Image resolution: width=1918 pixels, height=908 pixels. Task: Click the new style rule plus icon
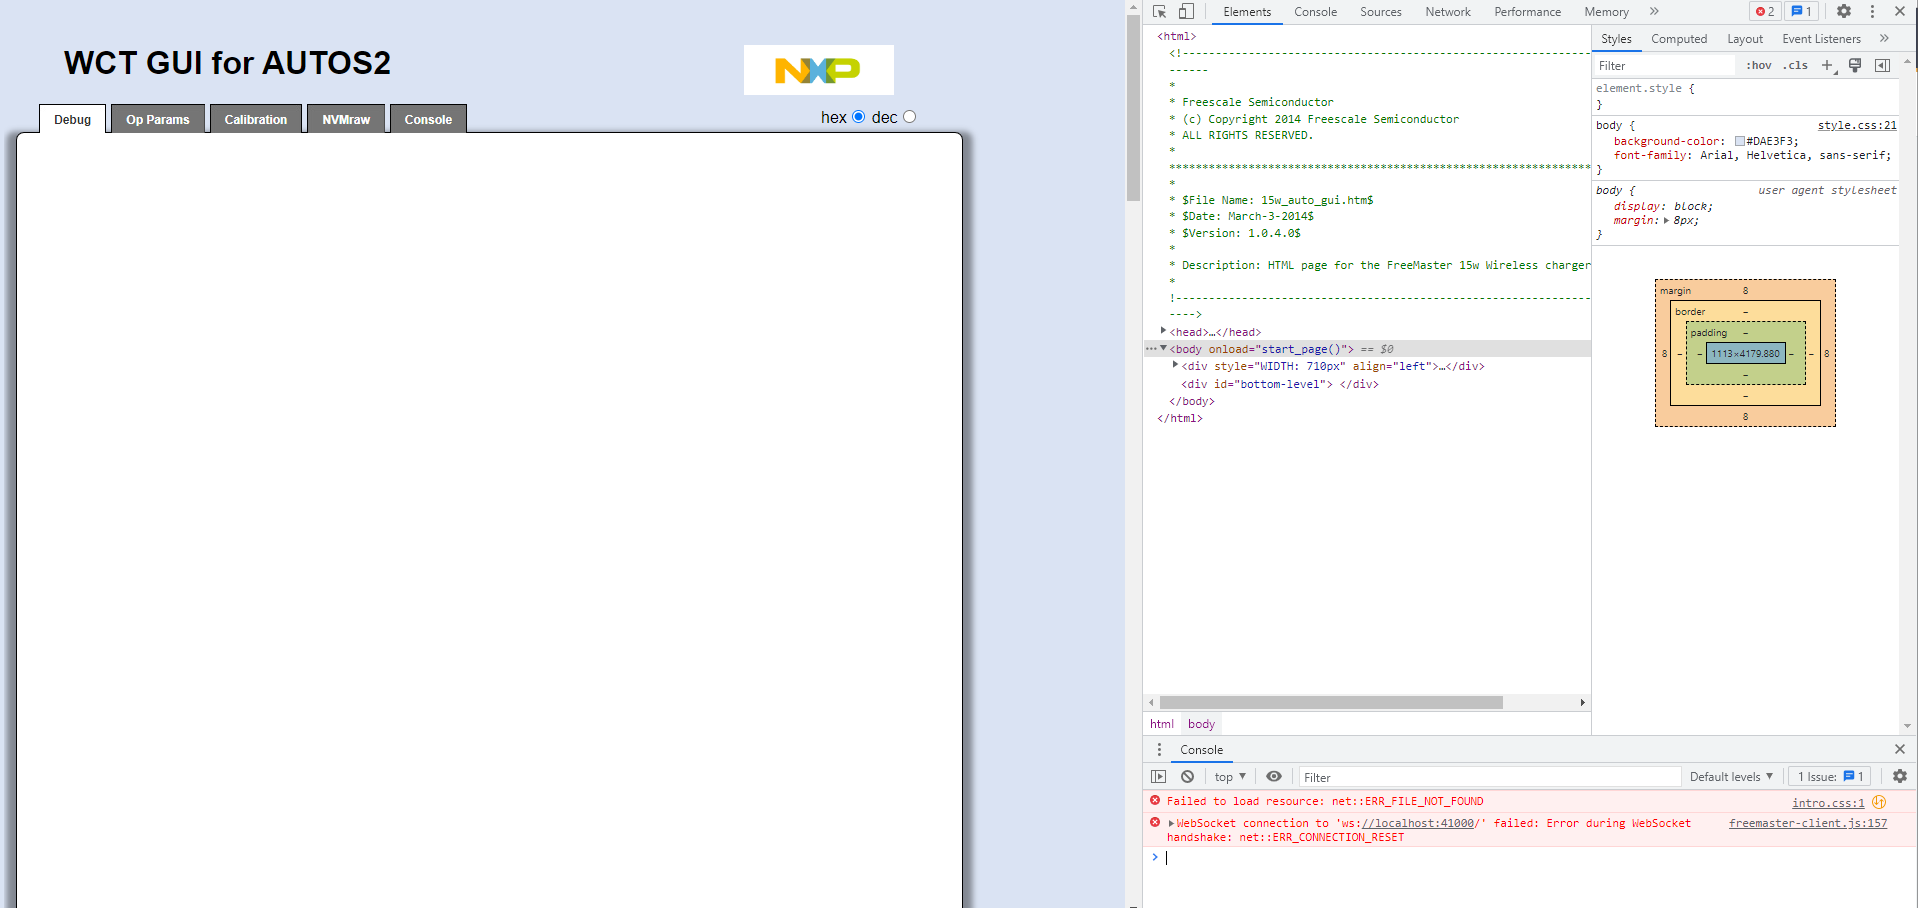point(1829,64)
